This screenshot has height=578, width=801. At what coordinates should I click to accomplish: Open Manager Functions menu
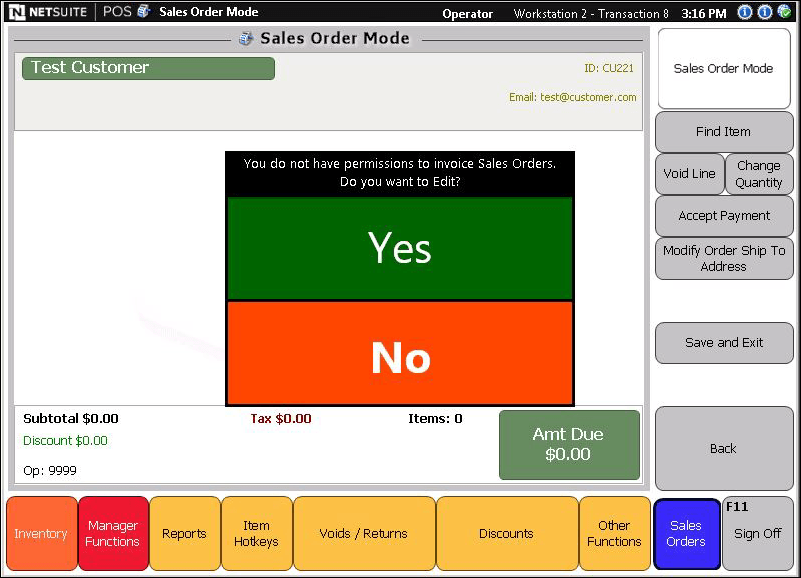coord(113,533)
